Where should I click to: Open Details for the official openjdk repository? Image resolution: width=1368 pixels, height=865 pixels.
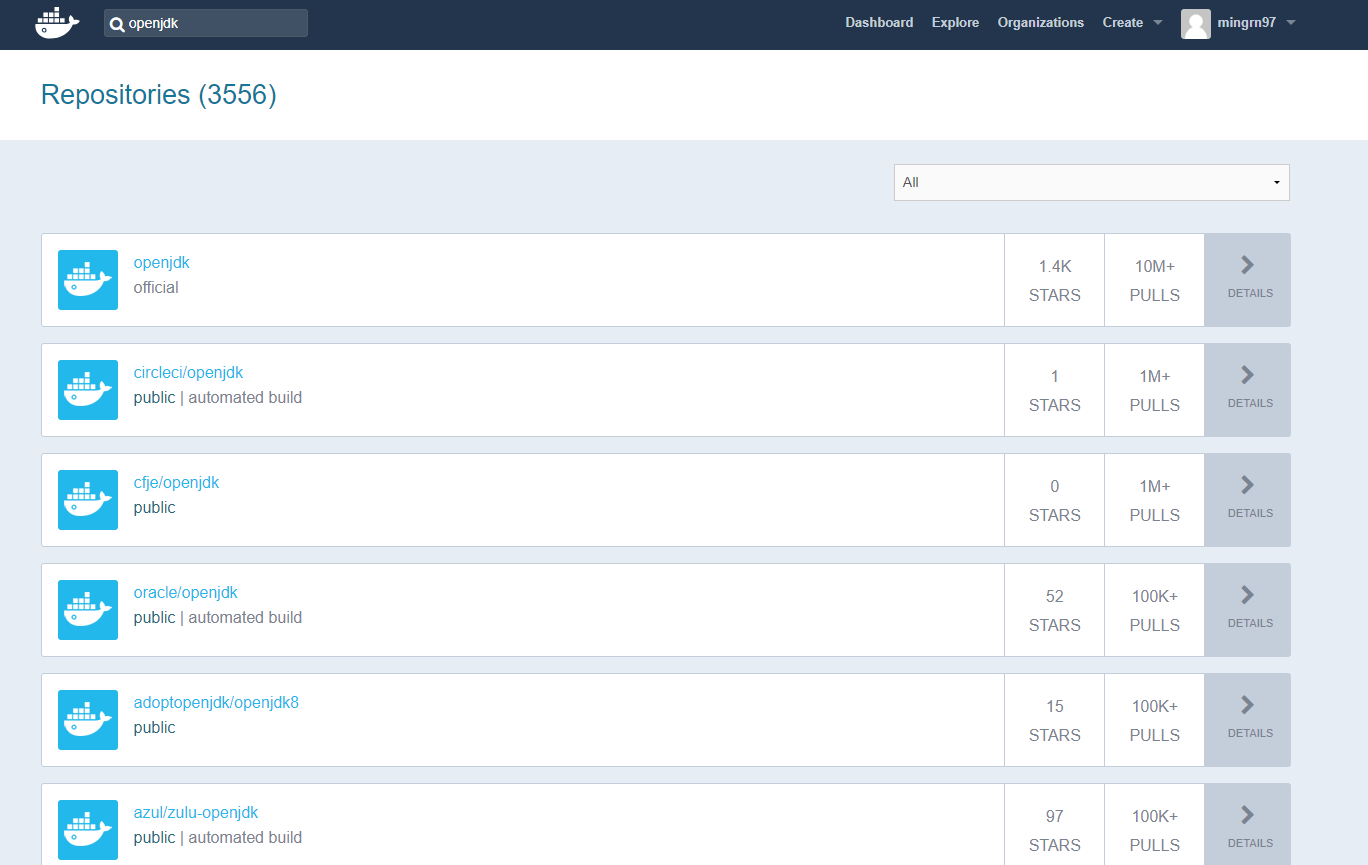(1247, 280)
